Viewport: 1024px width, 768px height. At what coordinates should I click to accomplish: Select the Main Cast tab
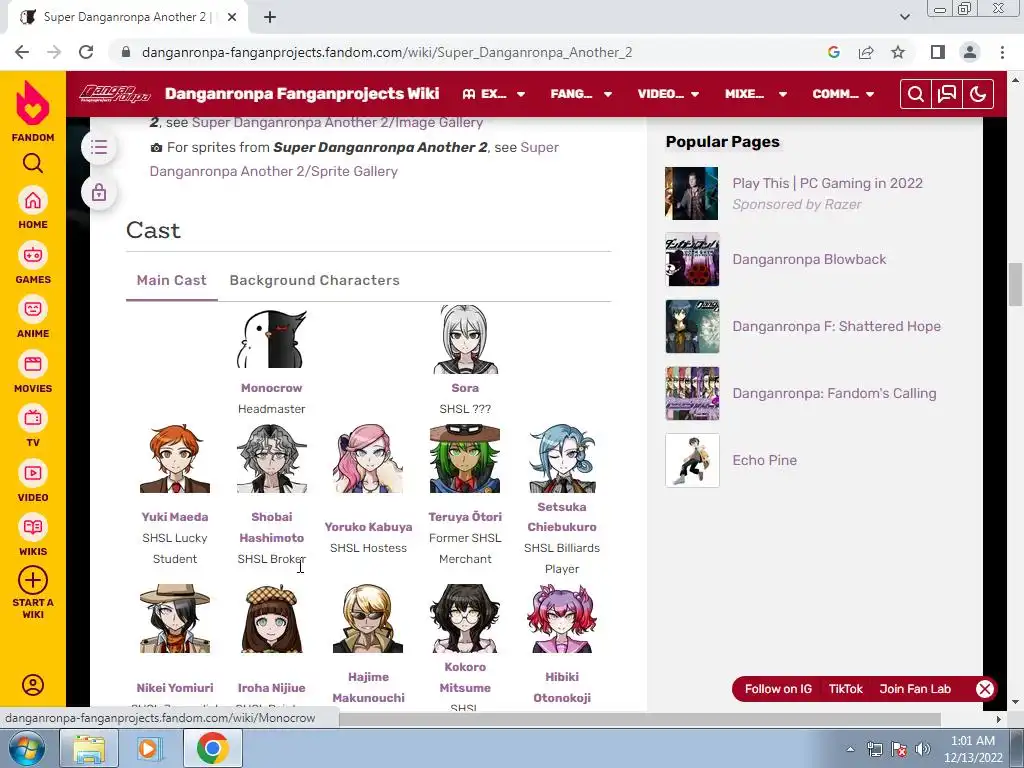pos(171,280)
